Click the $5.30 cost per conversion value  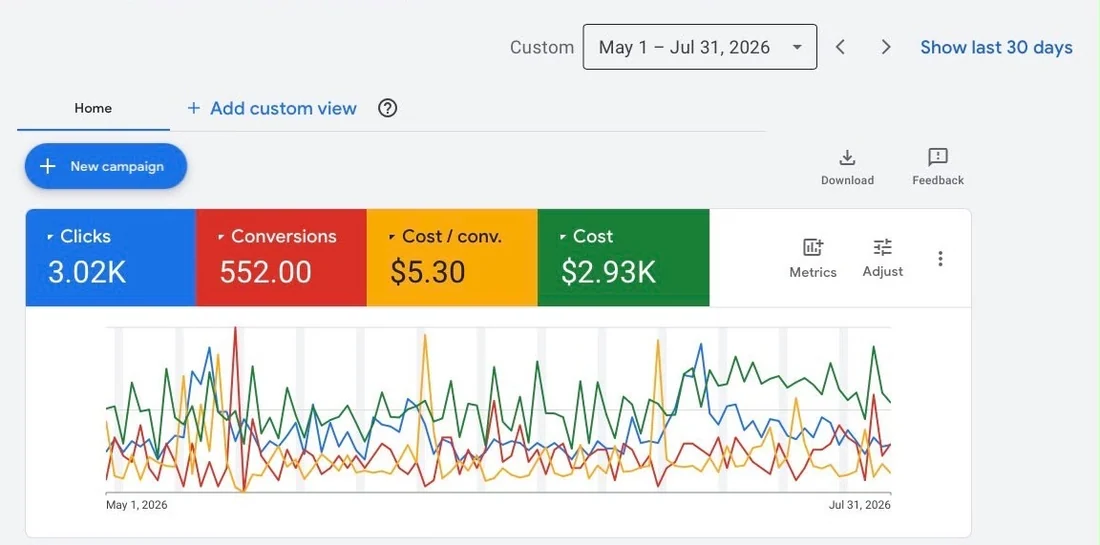click(x=428, y=272)
